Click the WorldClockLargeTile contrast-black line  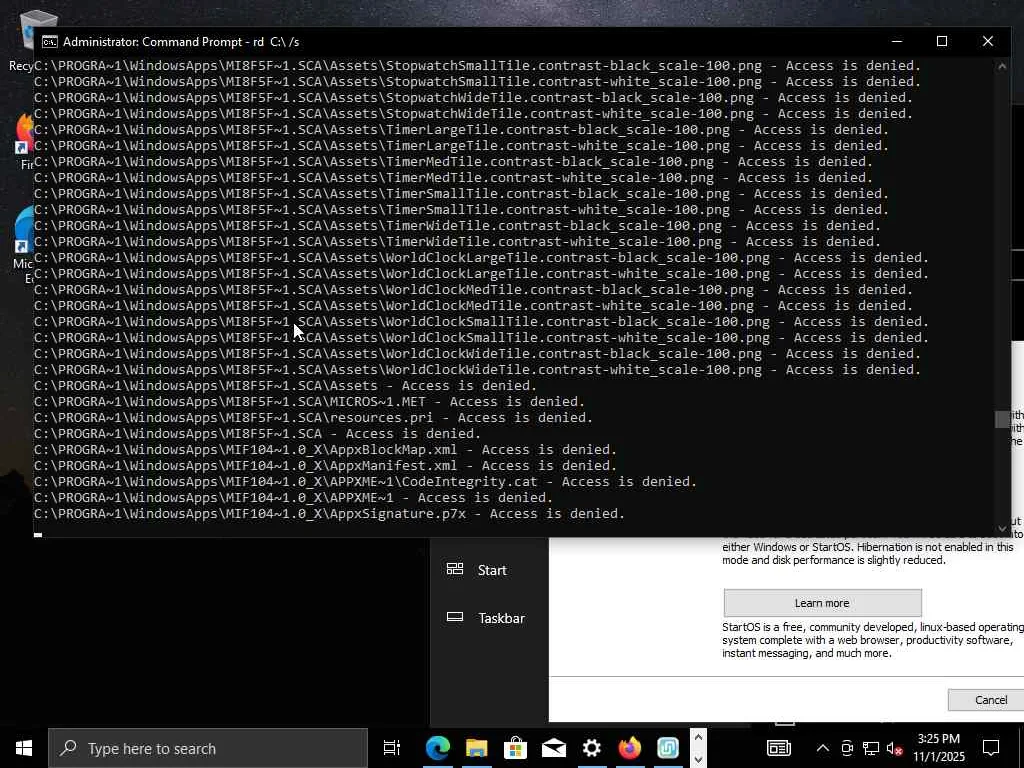(x=481, y=257)
